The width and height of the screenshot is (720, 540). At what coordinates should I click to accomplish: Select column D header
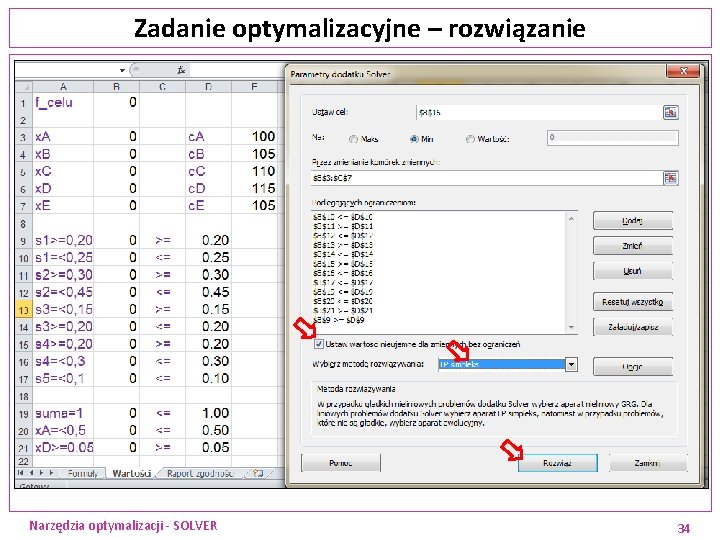pyautogui.click(x=208, y=87)
